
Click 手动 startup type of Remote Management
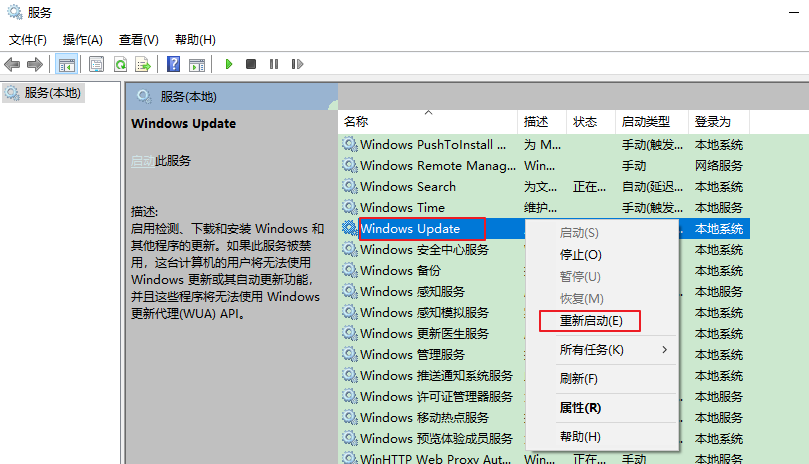[634, 166]
